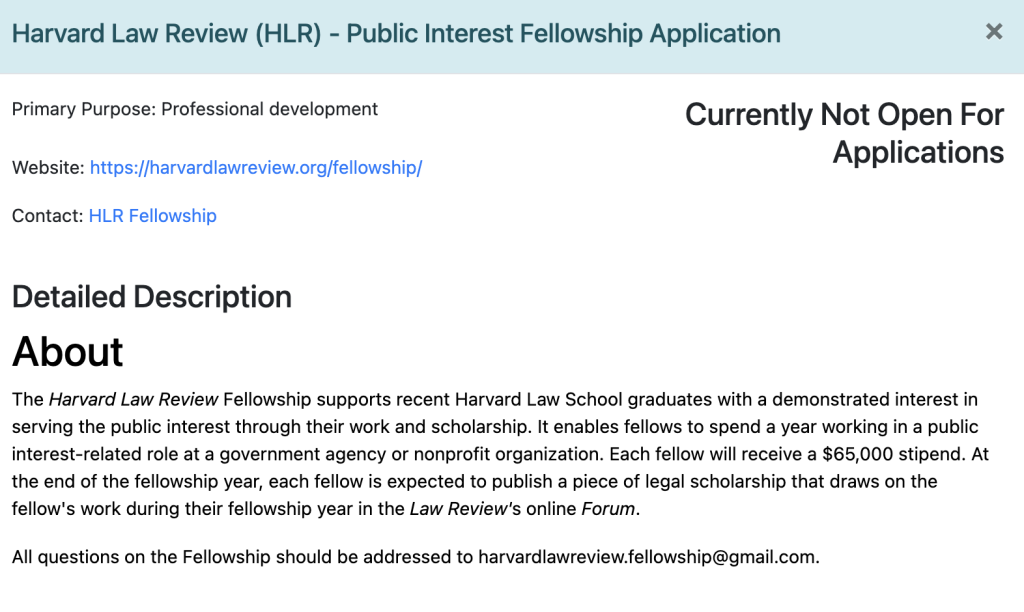Click the Website label
This screenshot has height=612, width=1024.
click(48, 168)
